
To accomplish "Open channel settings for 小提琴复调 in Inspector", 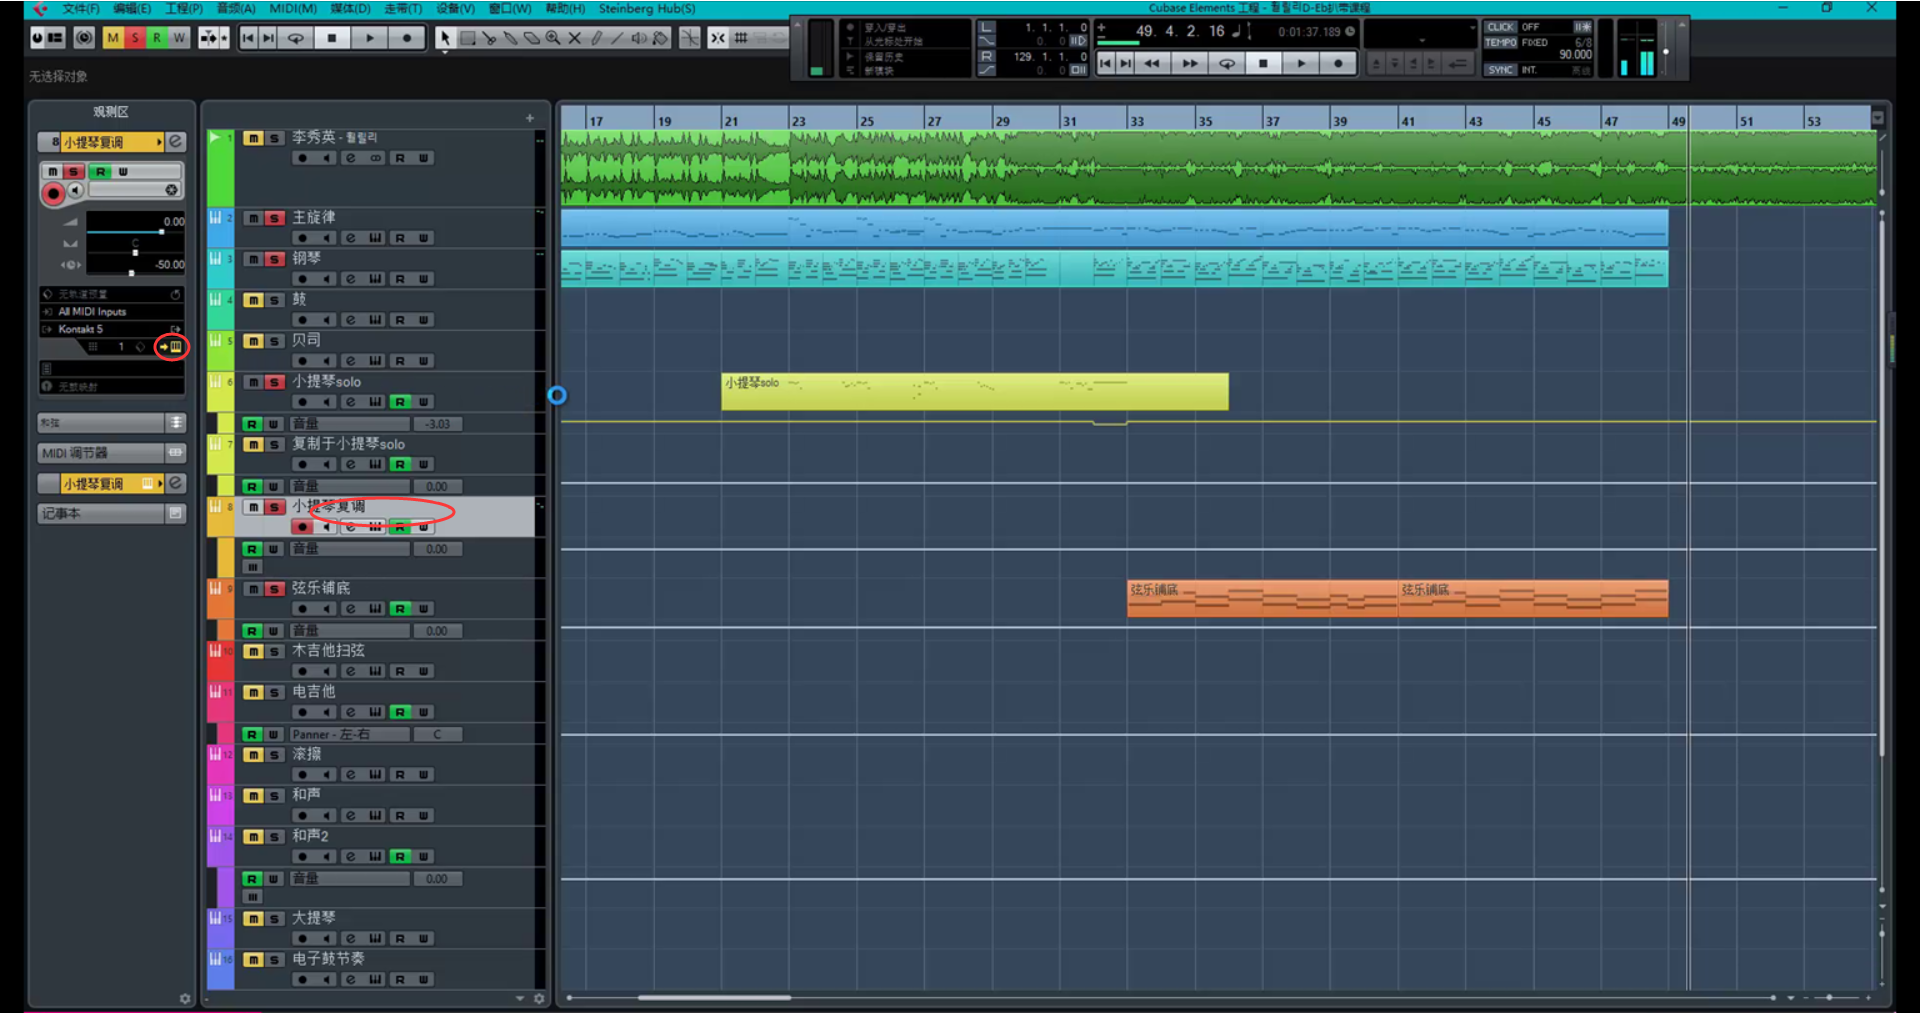I will pyautogui.click(x=176, y=142).
